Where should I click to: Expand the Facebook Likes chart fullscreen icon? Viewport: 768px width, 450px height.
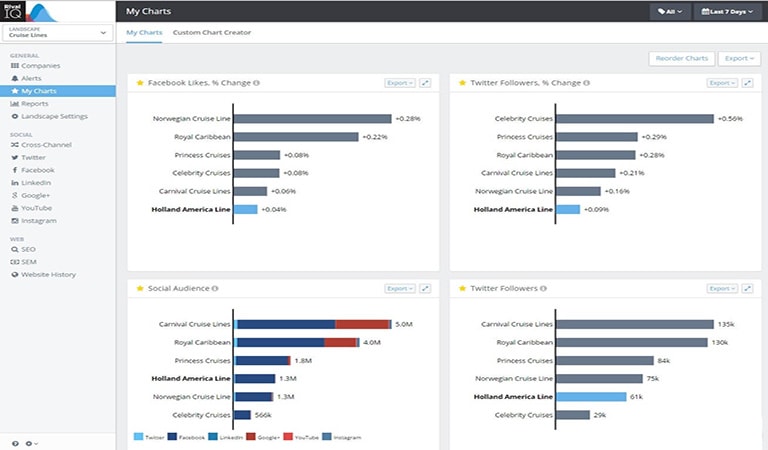(425, 83)
